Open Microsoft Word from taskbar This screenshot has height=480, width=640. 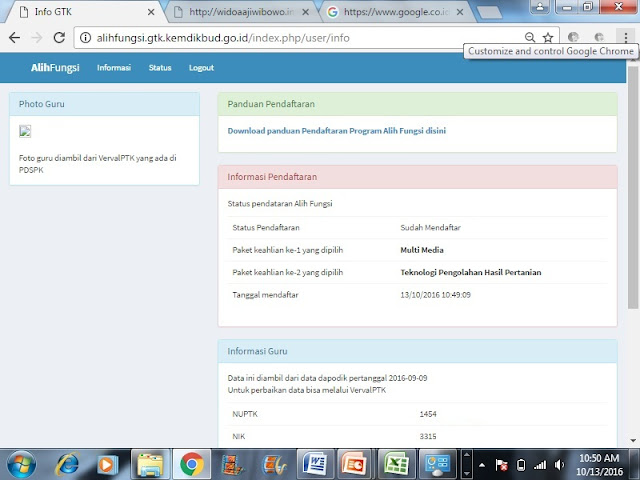point(314,464)
